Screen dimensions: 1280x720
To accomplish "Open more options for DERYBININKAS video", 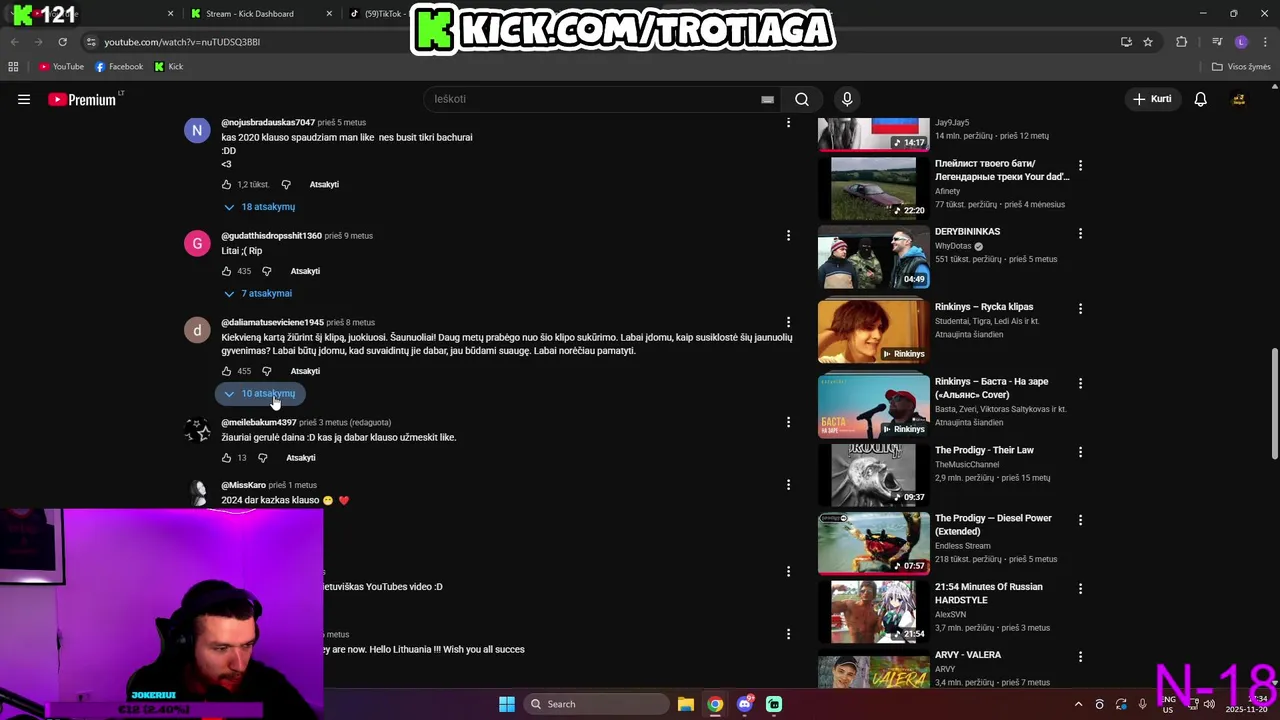I will pyautogui.click(x=1080, y=233).
